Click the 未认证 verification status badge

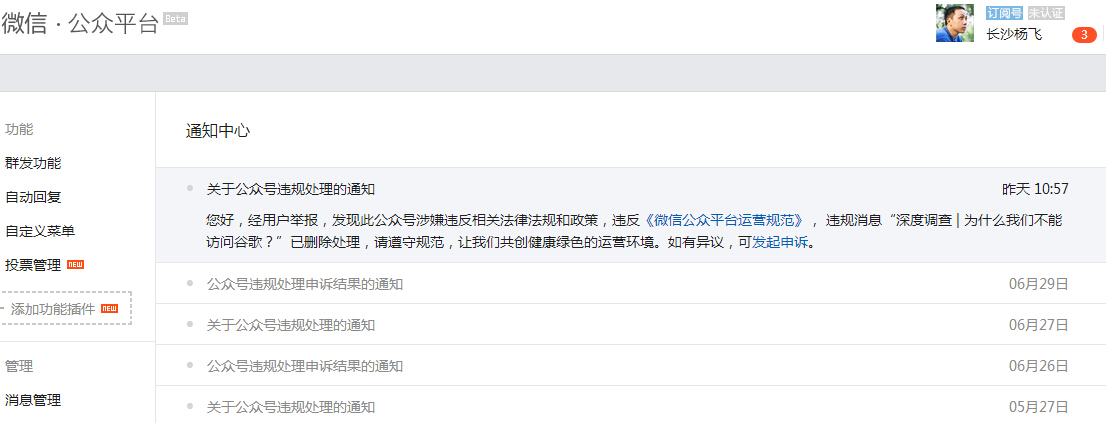pos(1045,13)
